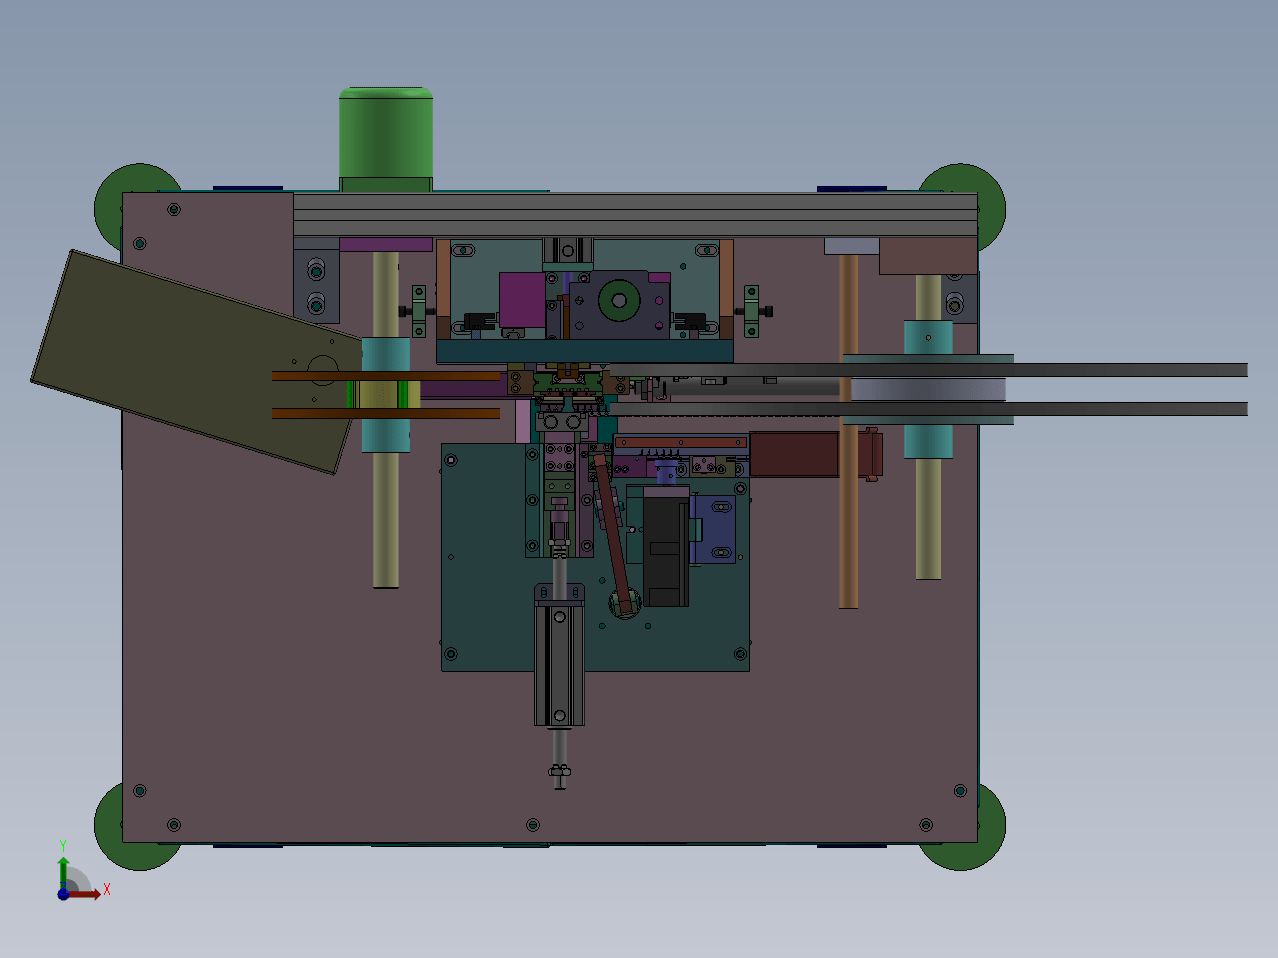The width and height of the screenshot is (1278, 958).
Task: Select the green cylindrical motor at top
Action: tap(386, 138)
